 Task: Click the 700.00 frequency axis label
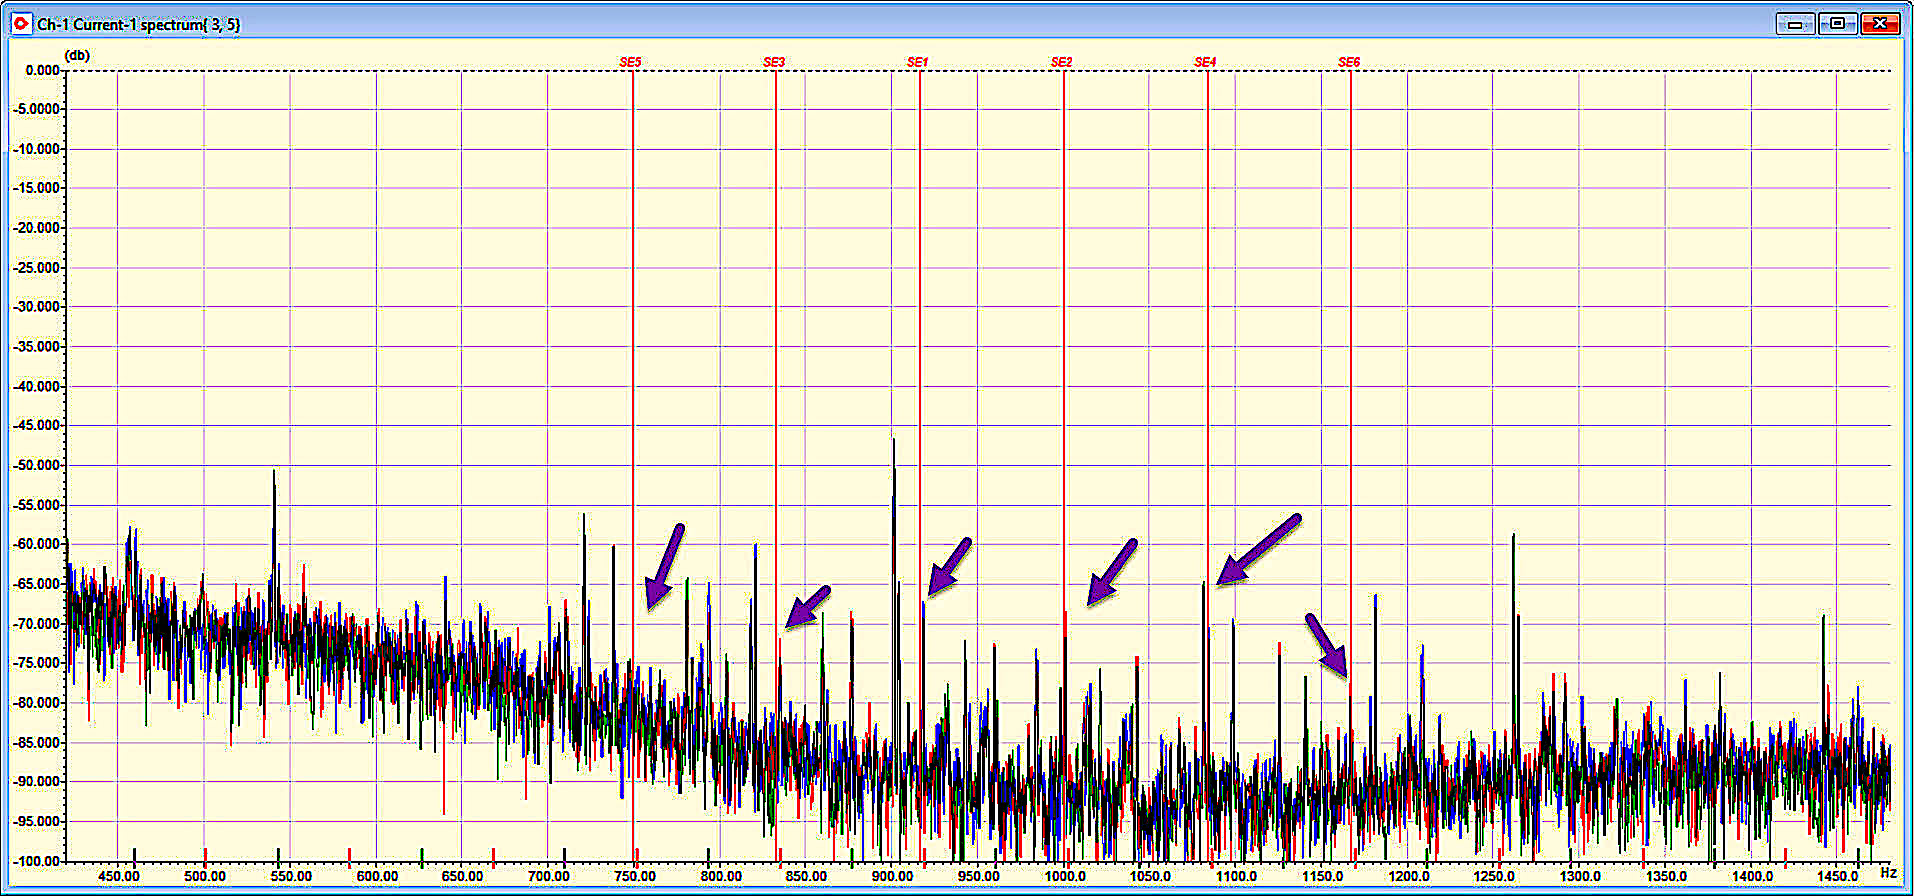click(x=548, y=876)
